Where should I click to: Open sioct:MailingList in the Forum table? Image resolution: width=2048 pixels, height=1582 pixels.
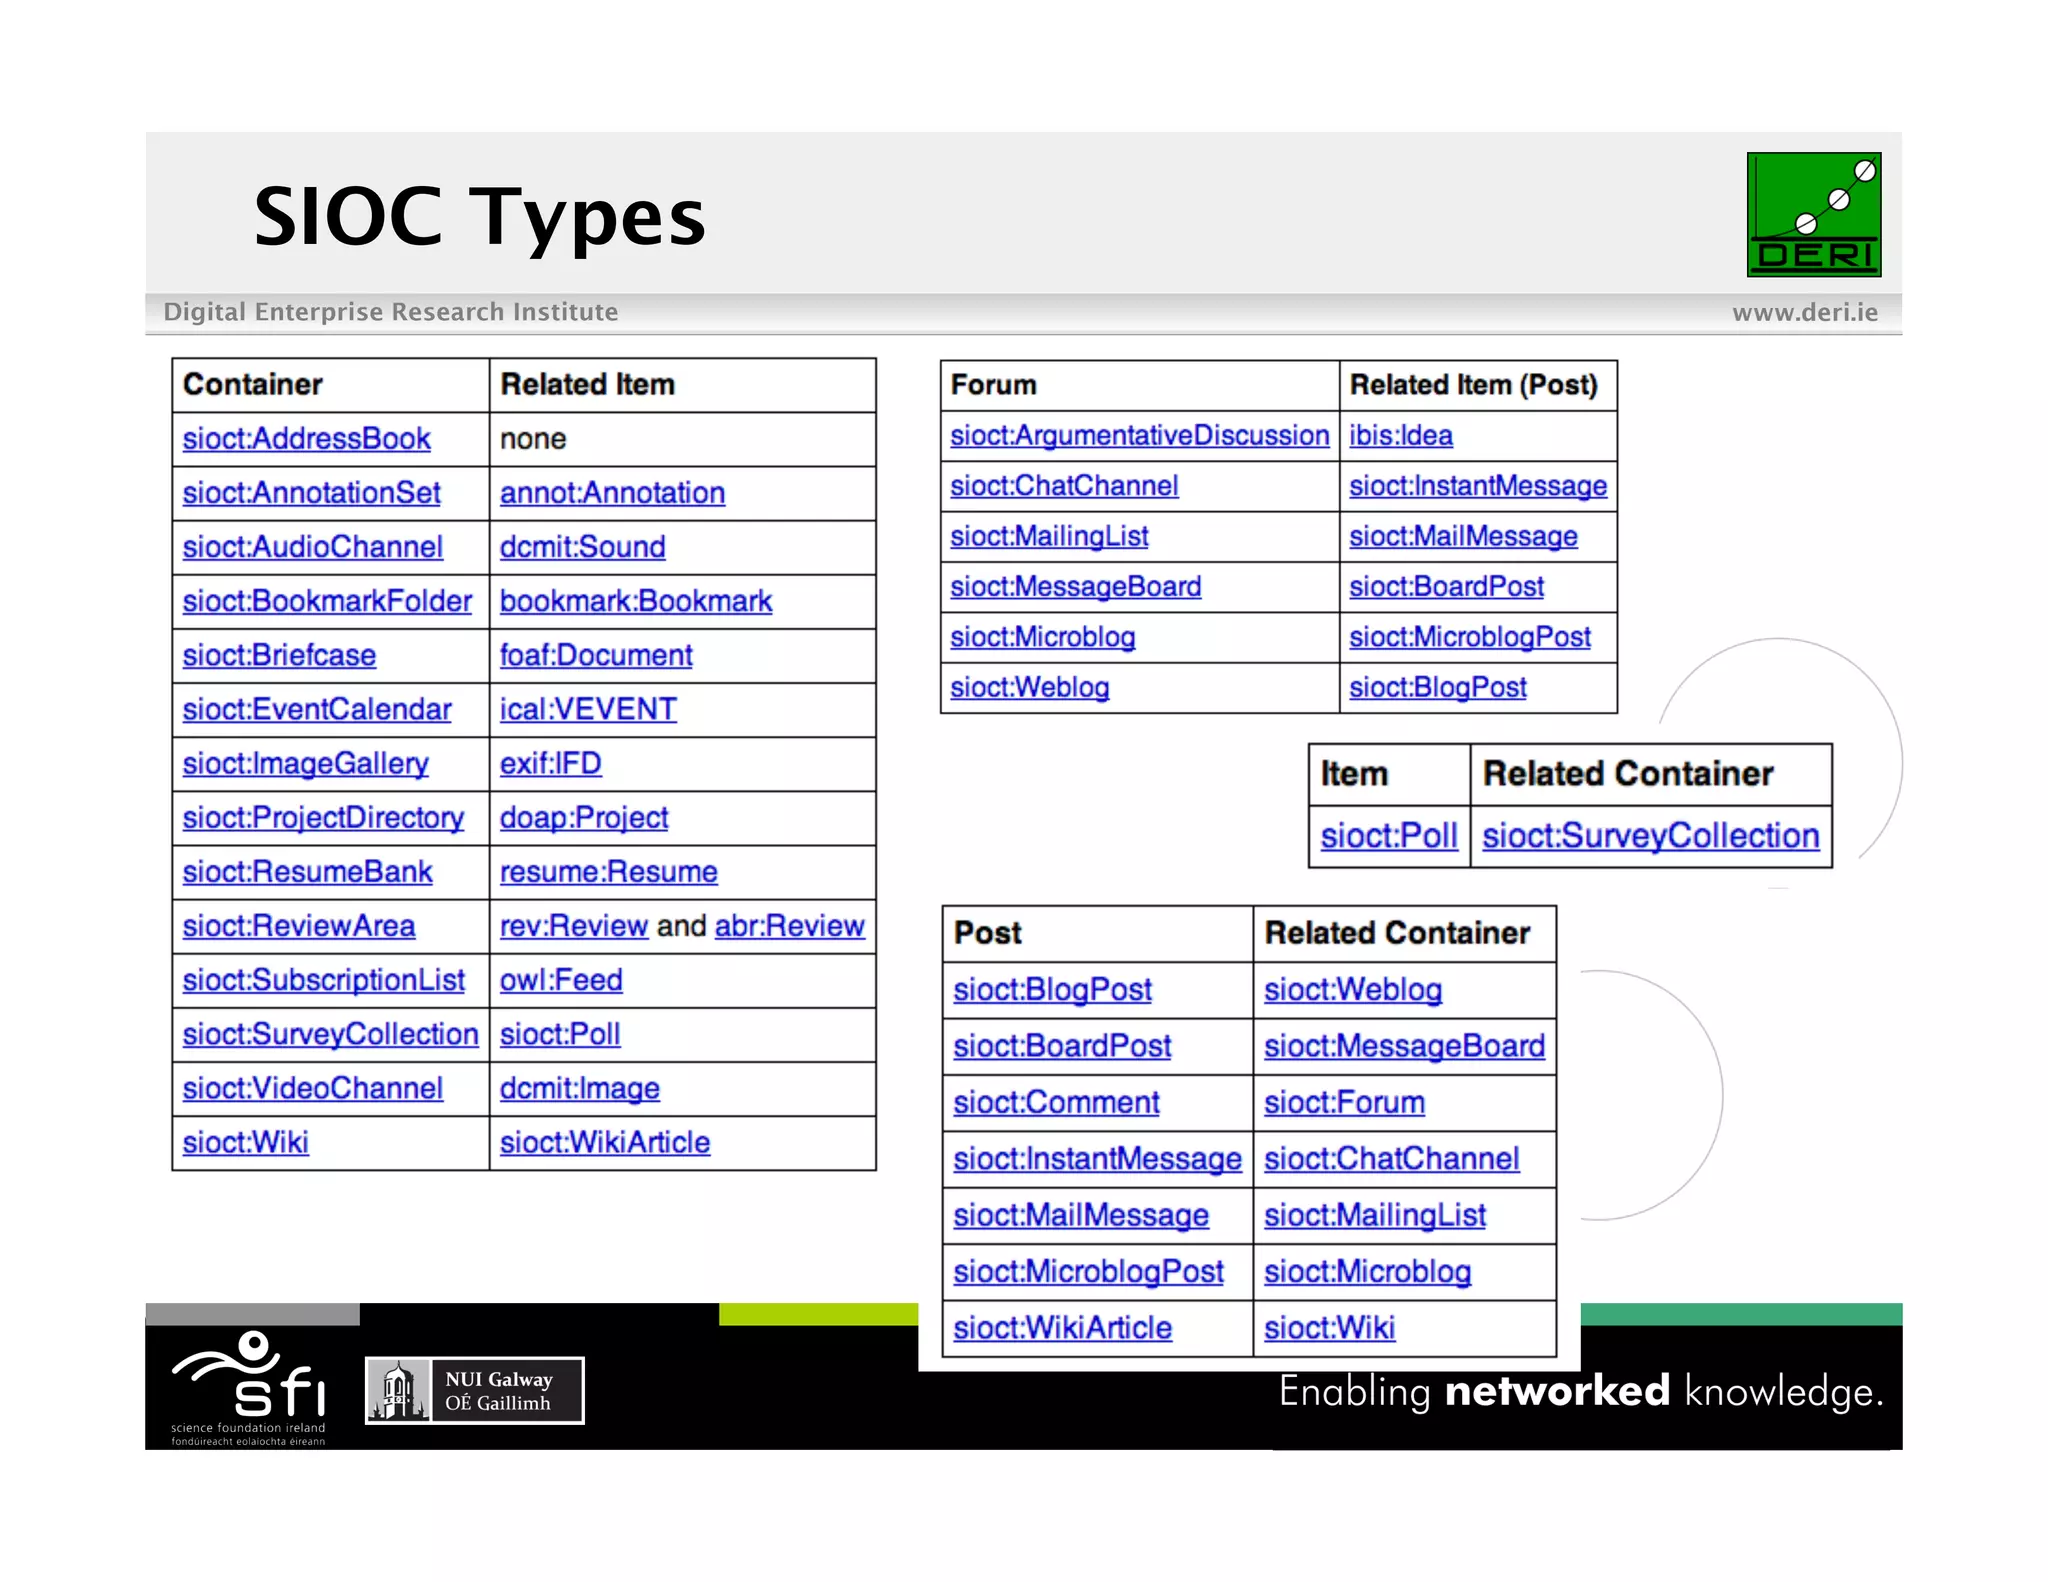pyautogui.click(x=1049, y=537)
